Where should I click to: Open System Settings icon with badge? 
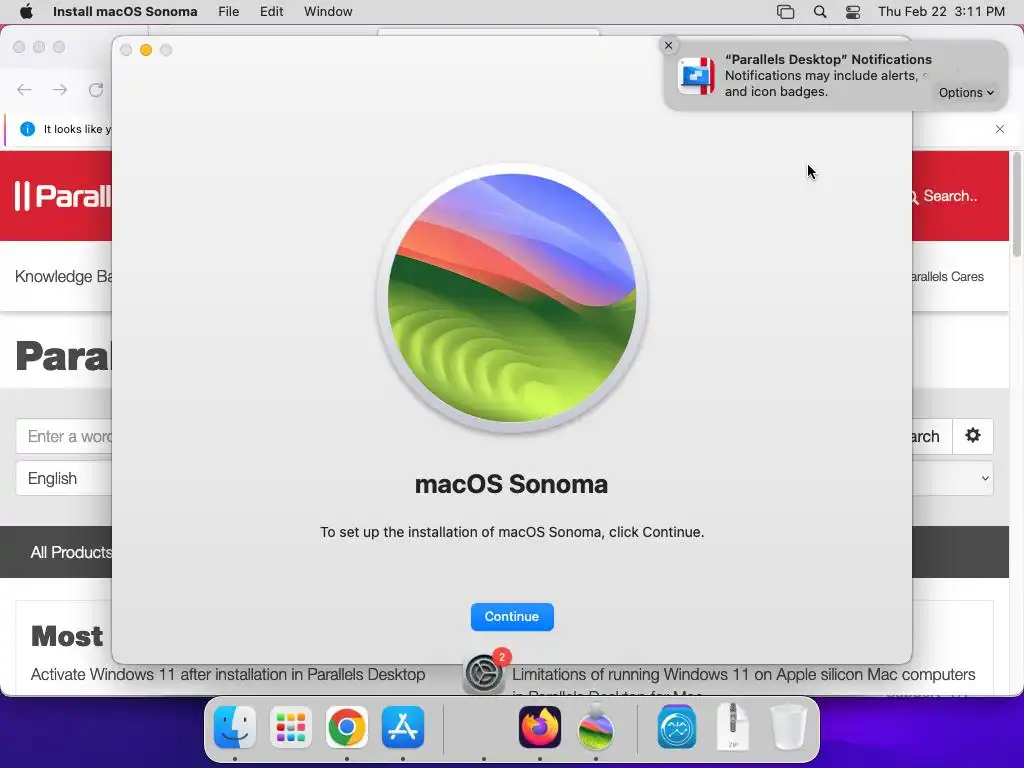tap(484, 673)
